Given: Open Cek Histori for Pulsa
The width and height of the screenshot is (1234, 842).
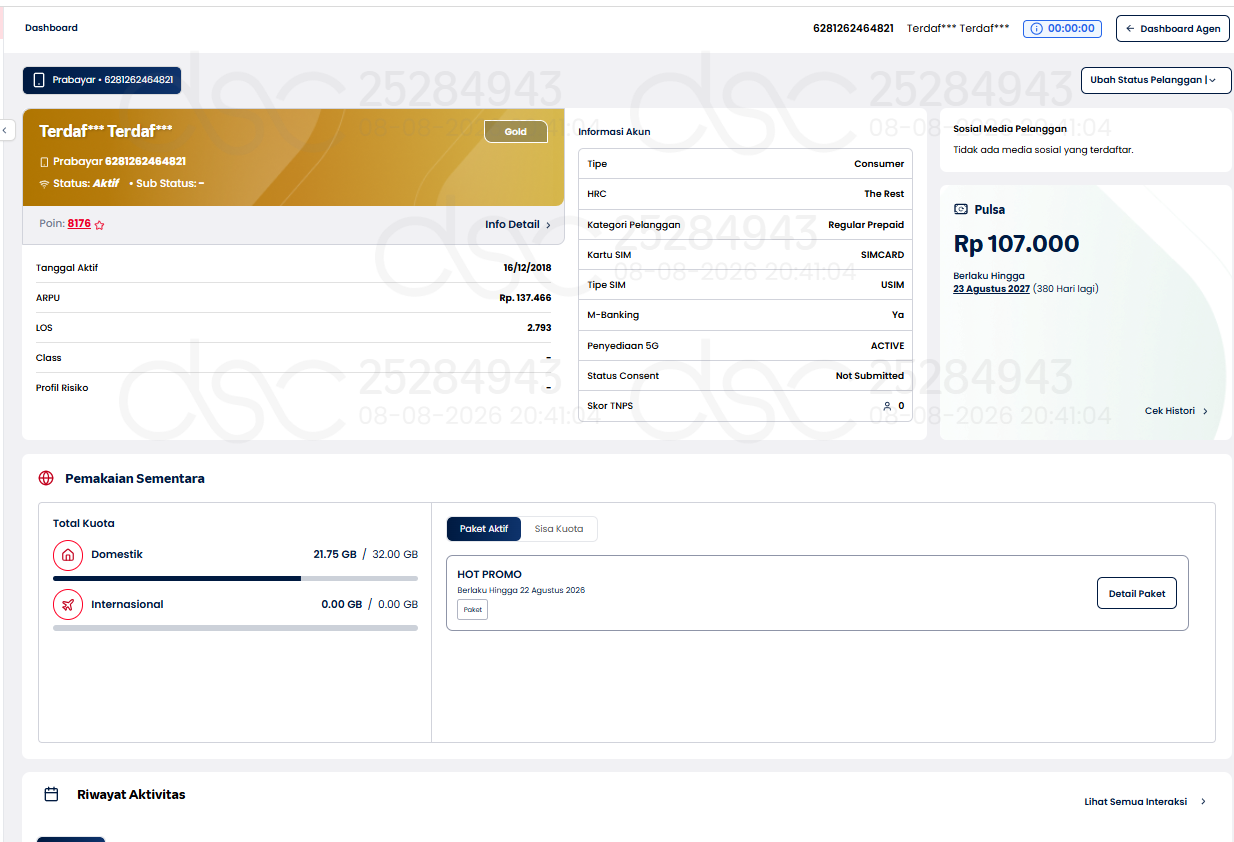Looking at the screenshot, I should pyautogui.click(x=1176, y=411).
